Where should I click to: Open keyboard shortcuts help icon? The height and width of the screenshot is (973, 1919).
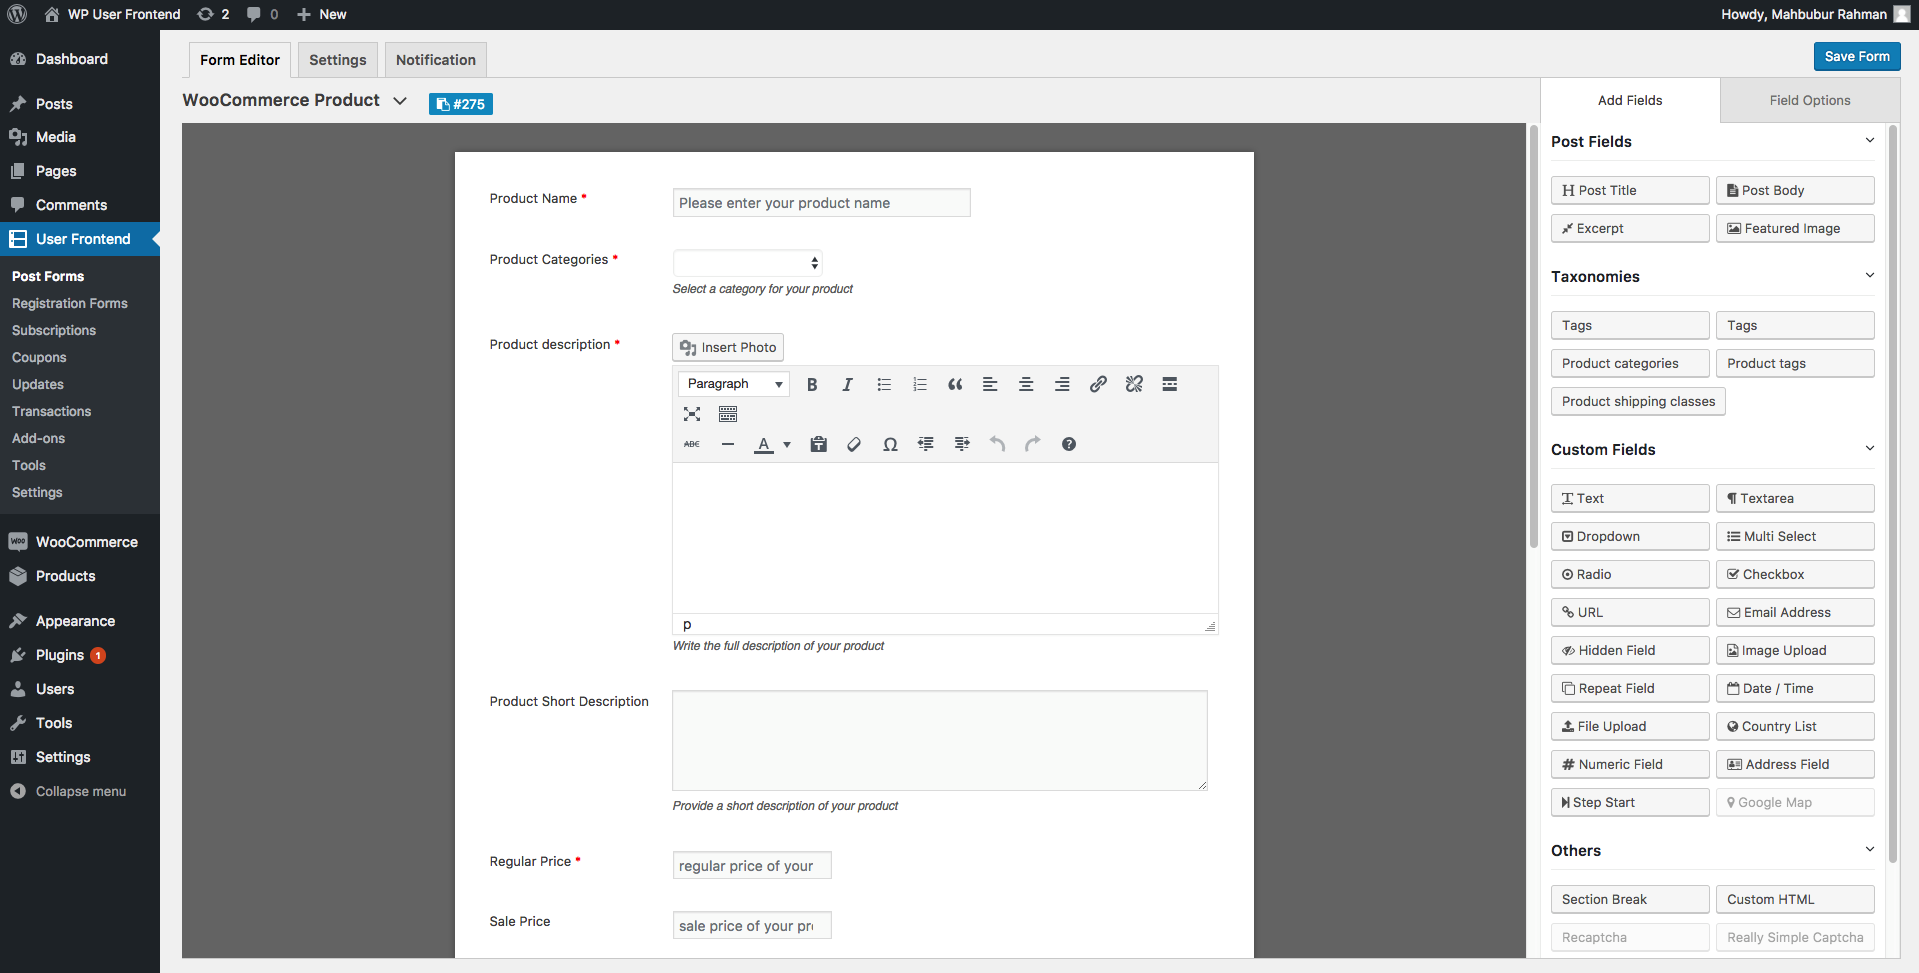(1069, 444)
